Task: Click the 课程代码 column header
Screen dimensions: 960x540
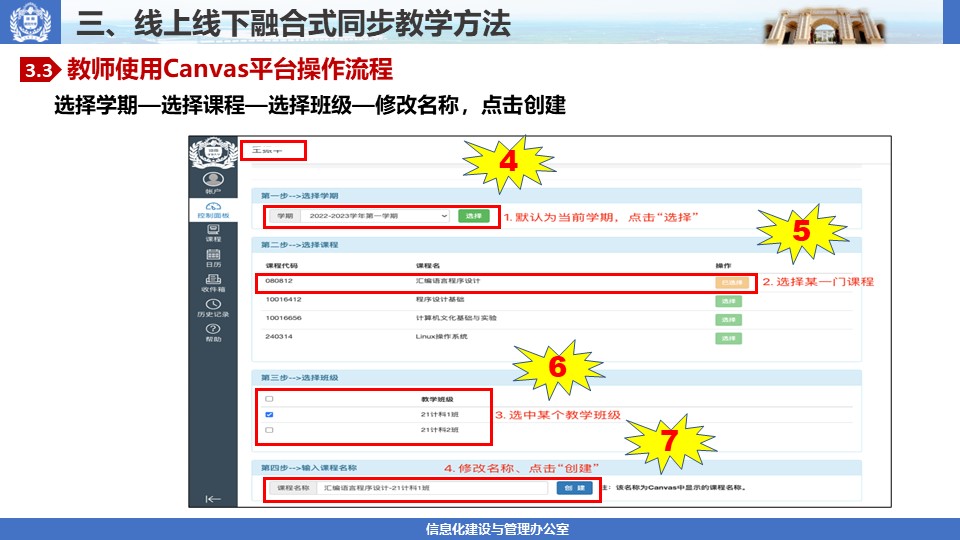Action: point(282,266)
